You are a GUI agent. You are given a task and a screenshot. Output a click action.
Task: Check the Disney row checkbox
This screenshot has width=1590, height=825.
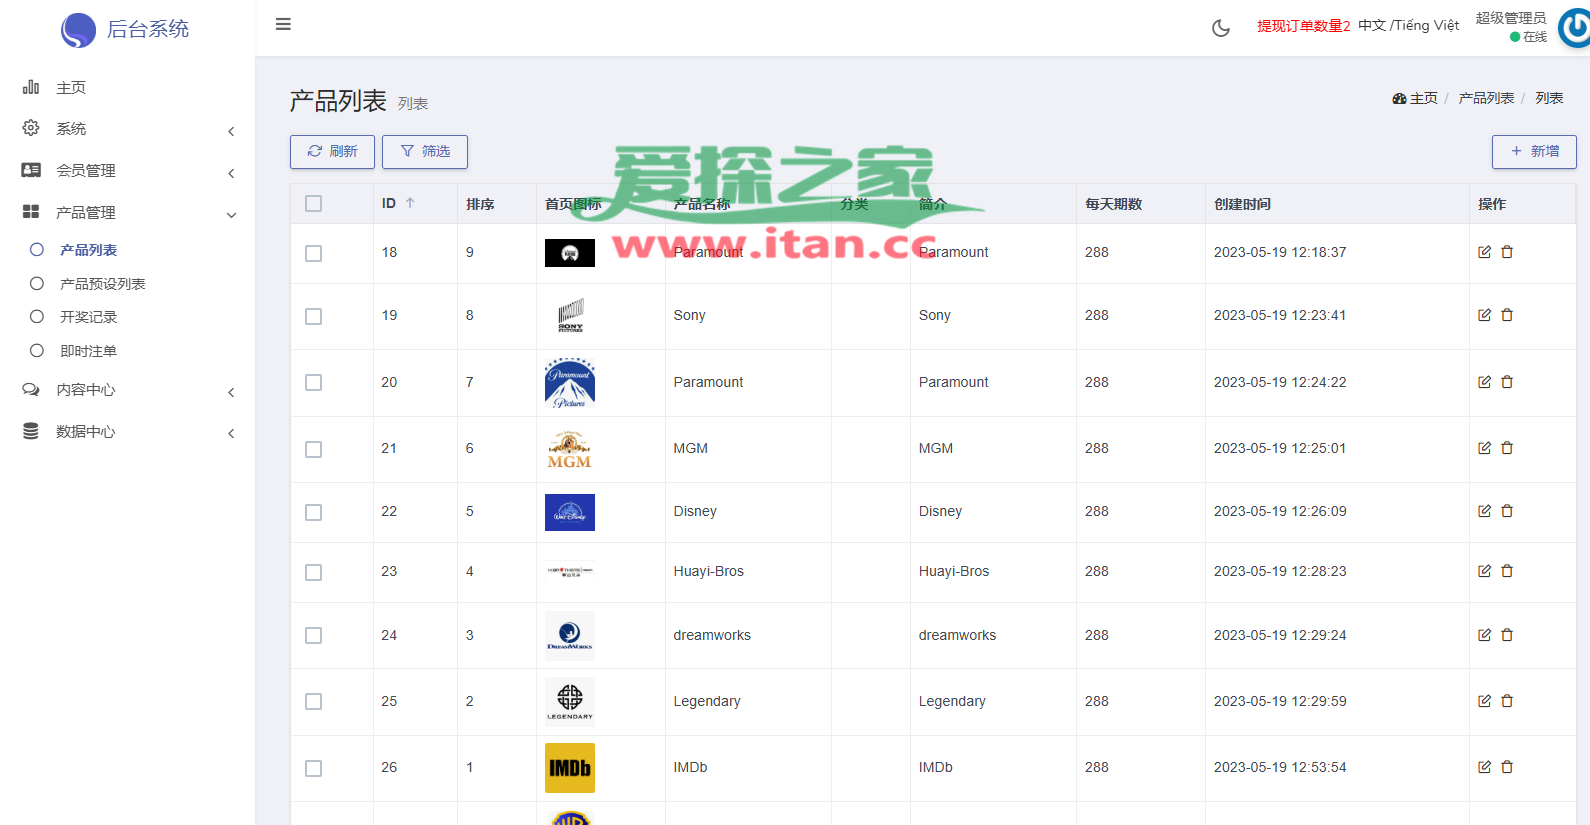[x=314, y=513]
